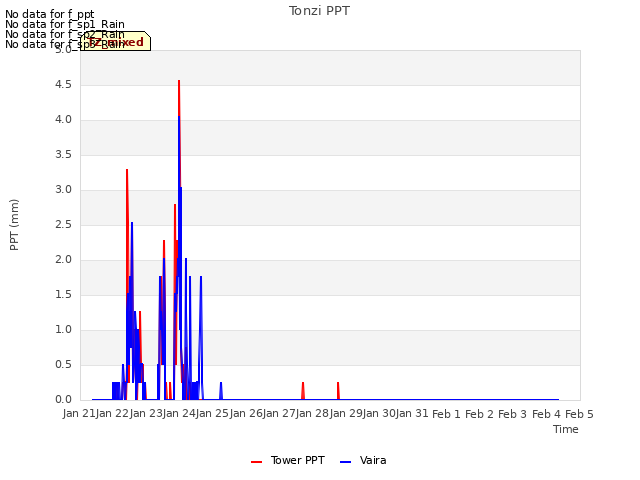Click the 'No data for f_sp1_Rain' message

pyautogui.click(x=65, y=24)
